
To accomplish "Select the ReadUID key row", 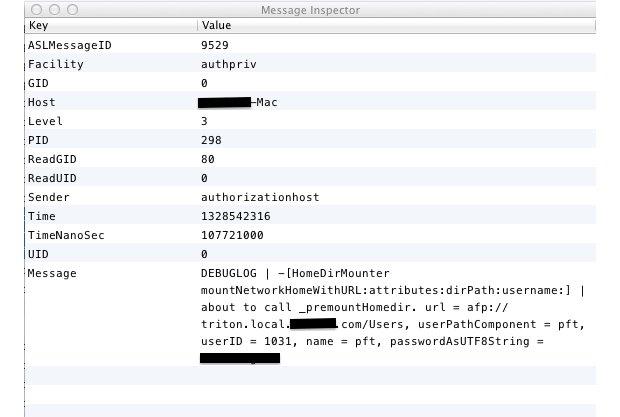I will pyautogui.click(x=53, y=178).
